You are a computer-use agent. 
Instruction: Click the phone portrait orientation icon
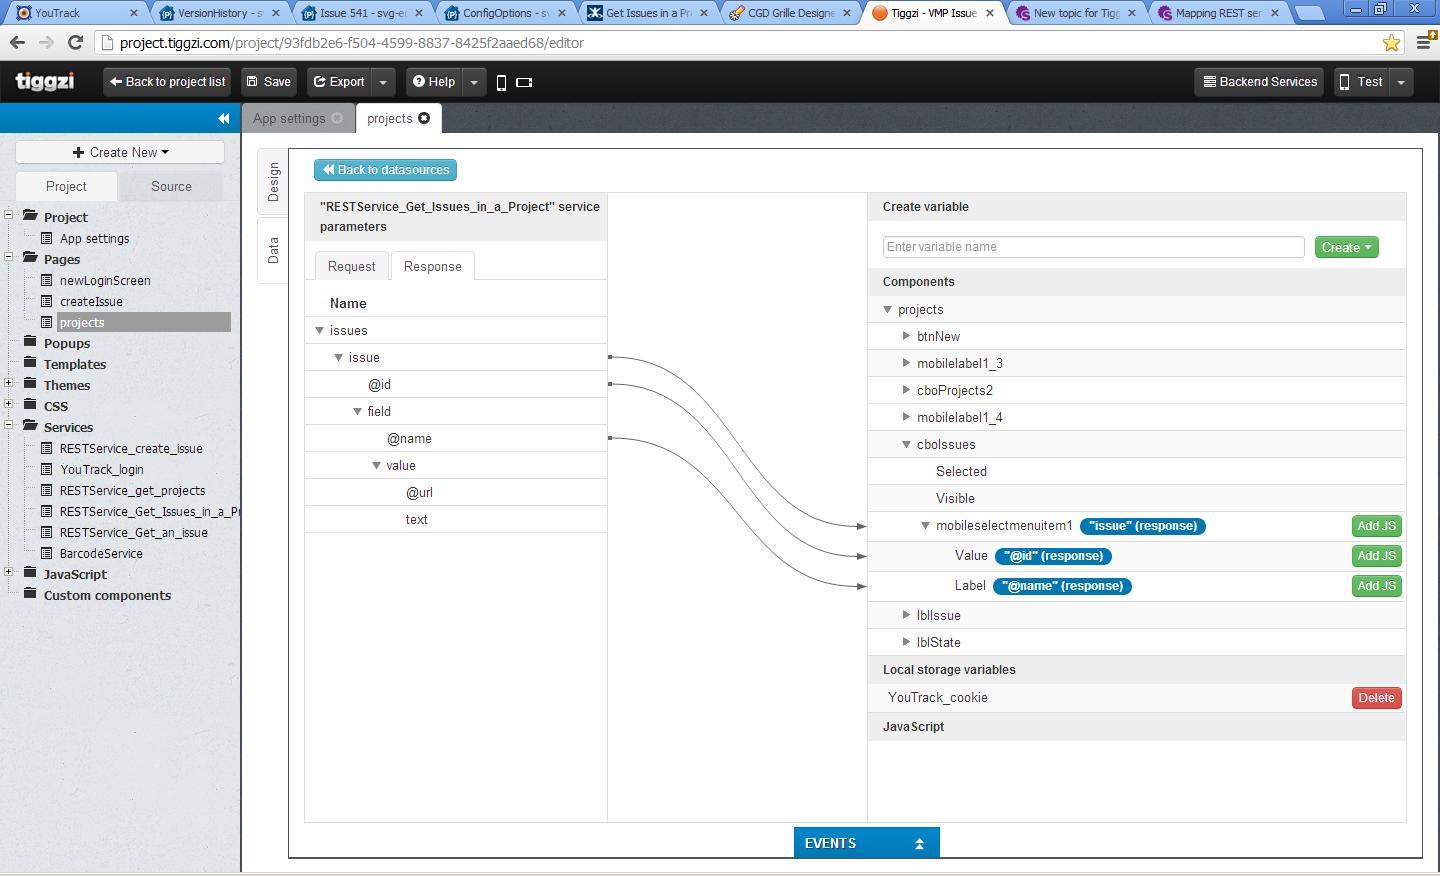pyautogui.click(x=502, y=83)
